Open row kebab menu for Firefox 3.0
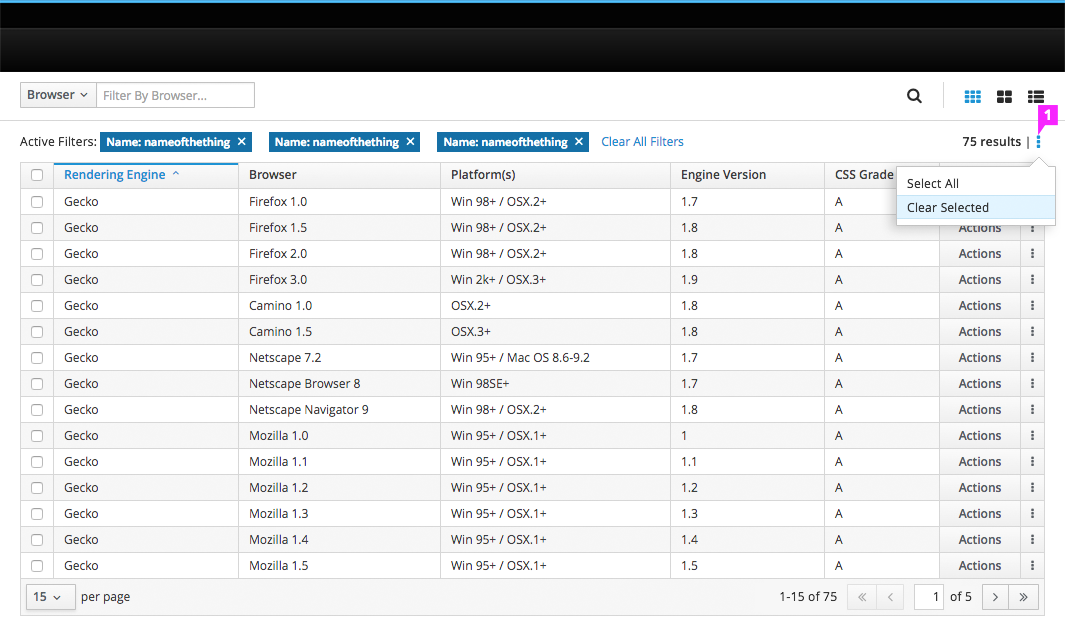 click(x=1032, y=280)
